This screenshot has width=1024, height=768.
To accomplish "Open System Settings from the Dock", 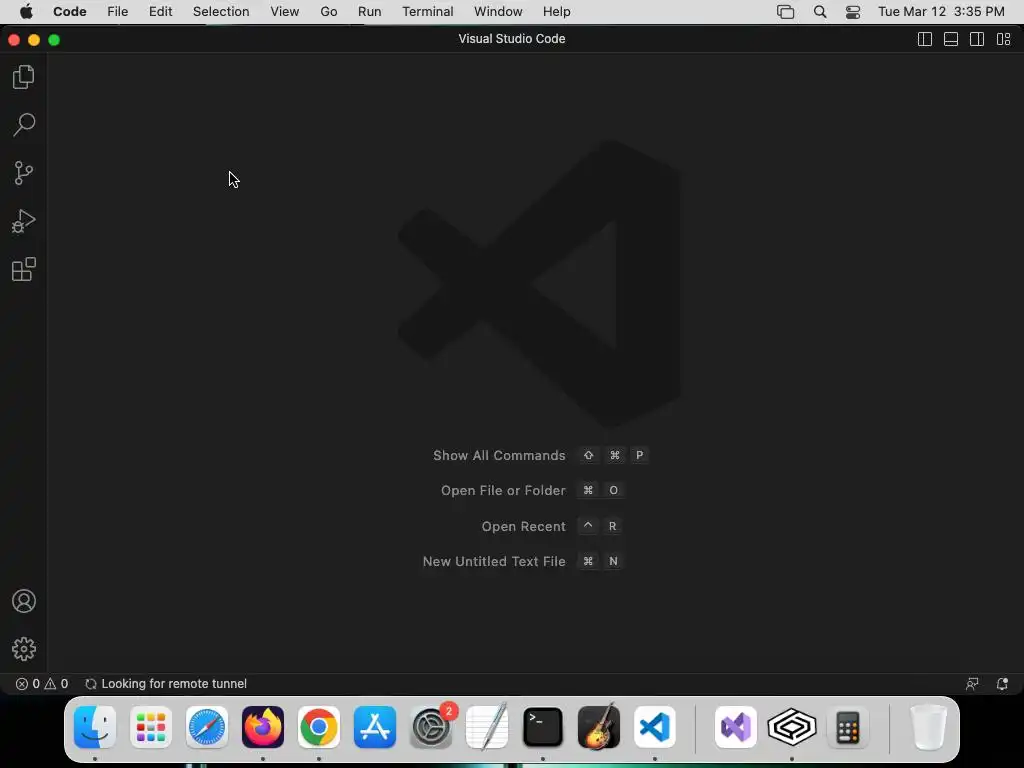I will click(431, 727).
